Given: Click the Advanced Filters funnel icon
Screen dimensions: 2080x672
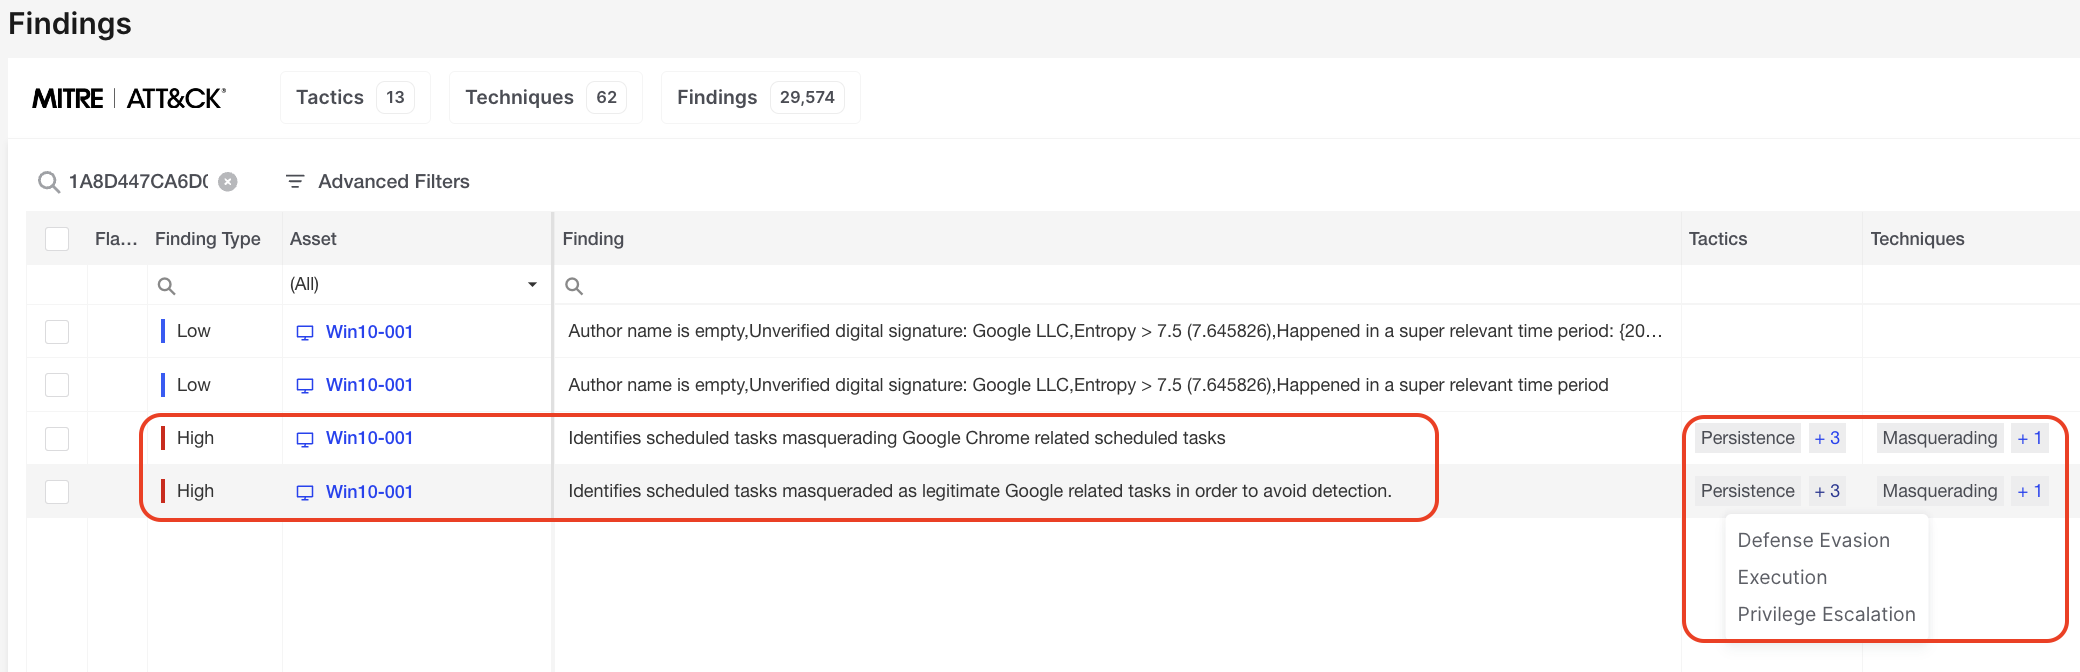Looking at the screenshot, I should click(295, 182).
